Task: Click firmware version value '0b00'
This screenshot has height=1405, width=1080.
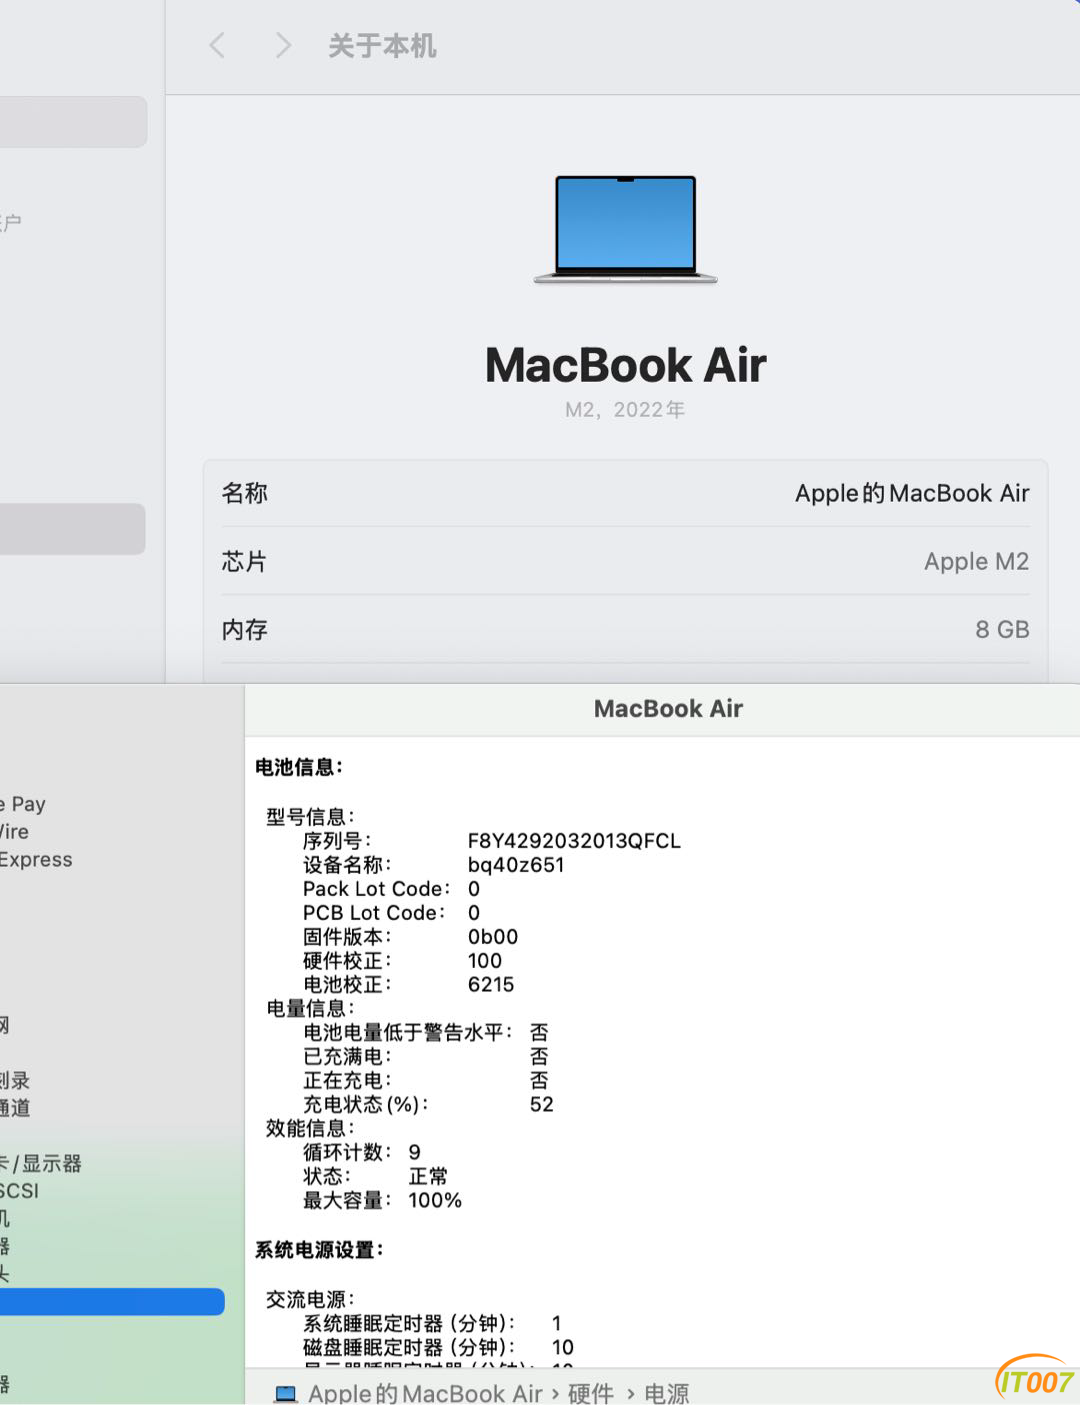Action: [x=493, y=937]
